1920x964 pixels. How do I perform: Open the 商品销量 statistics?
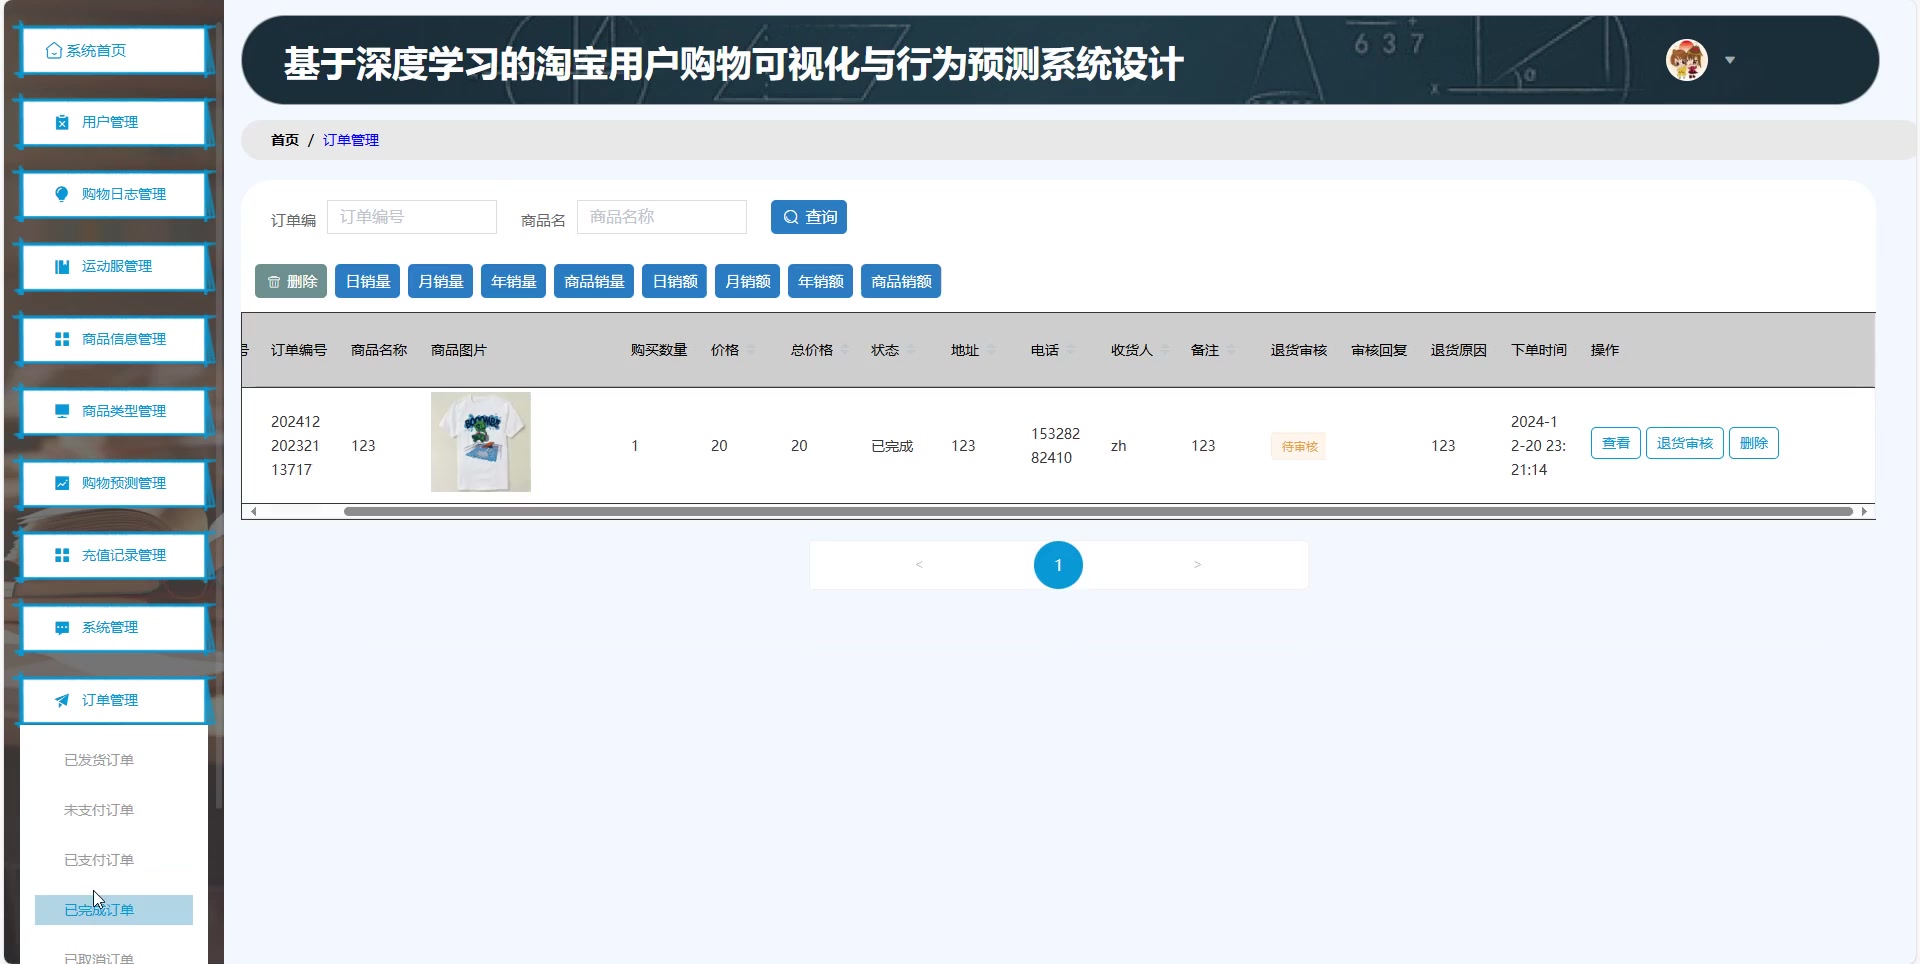click(594, 282)
